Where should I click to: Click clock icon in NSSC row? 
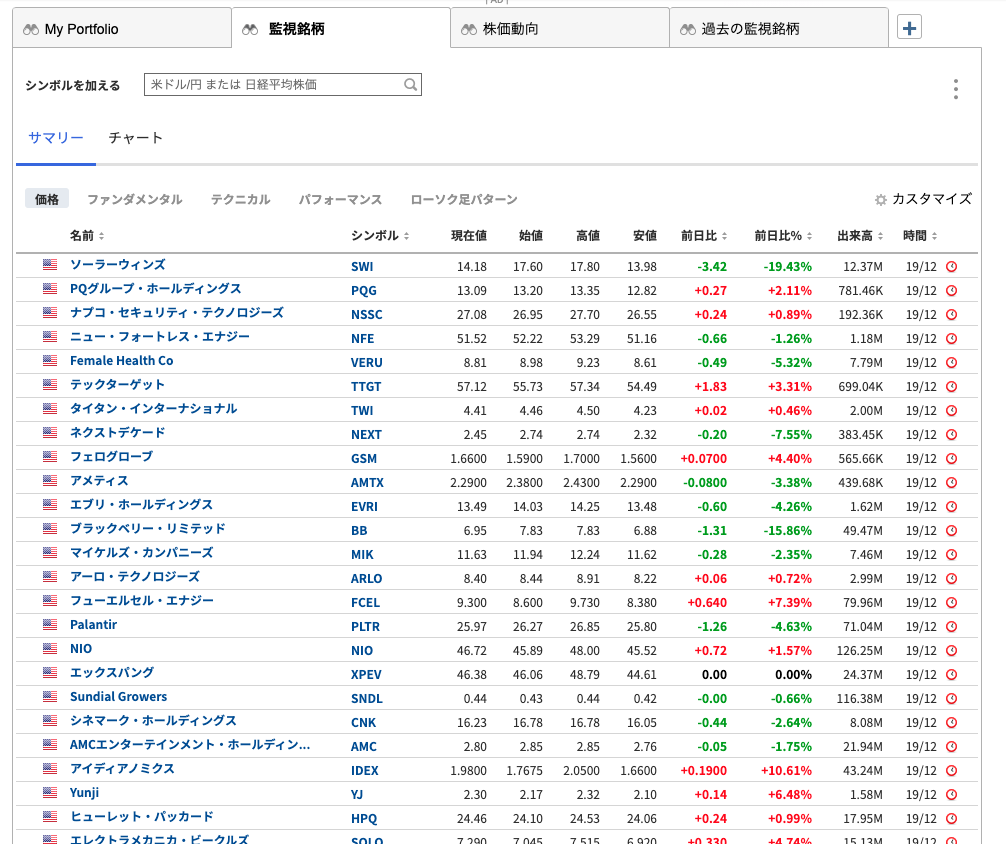point(951,314)
